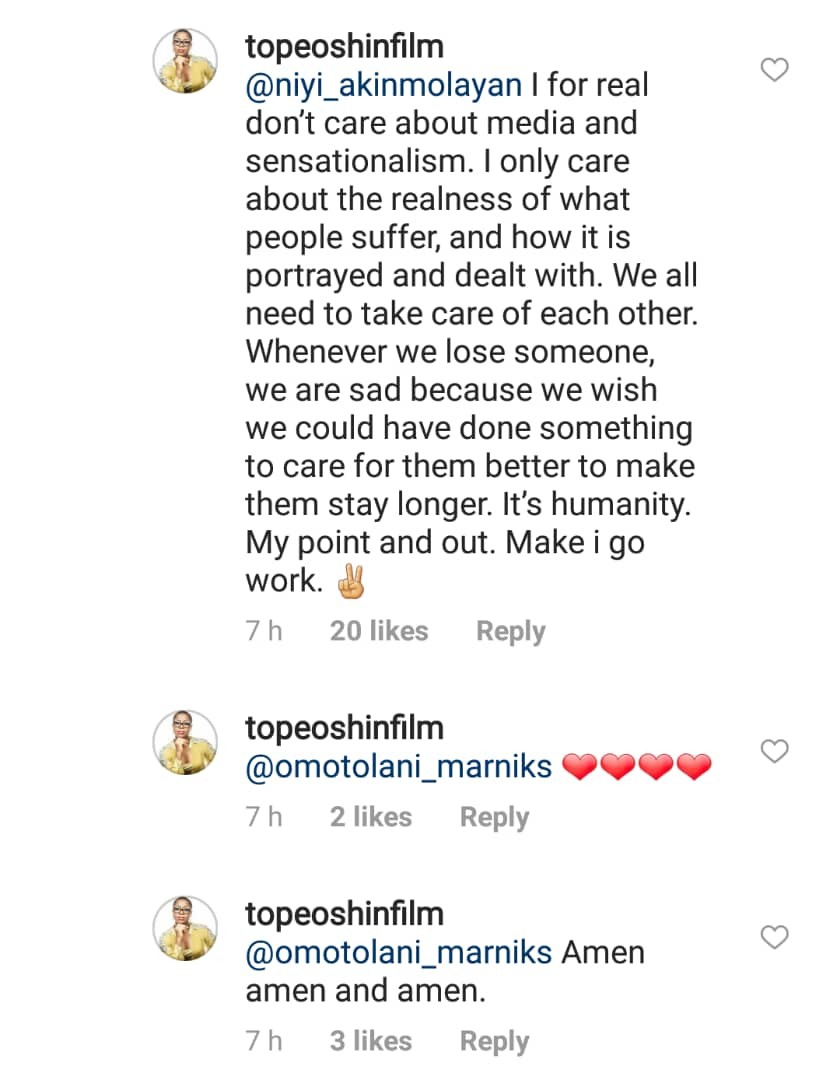
Task: Open profile picture beside the Amen comment
Action: coord(185,929)
